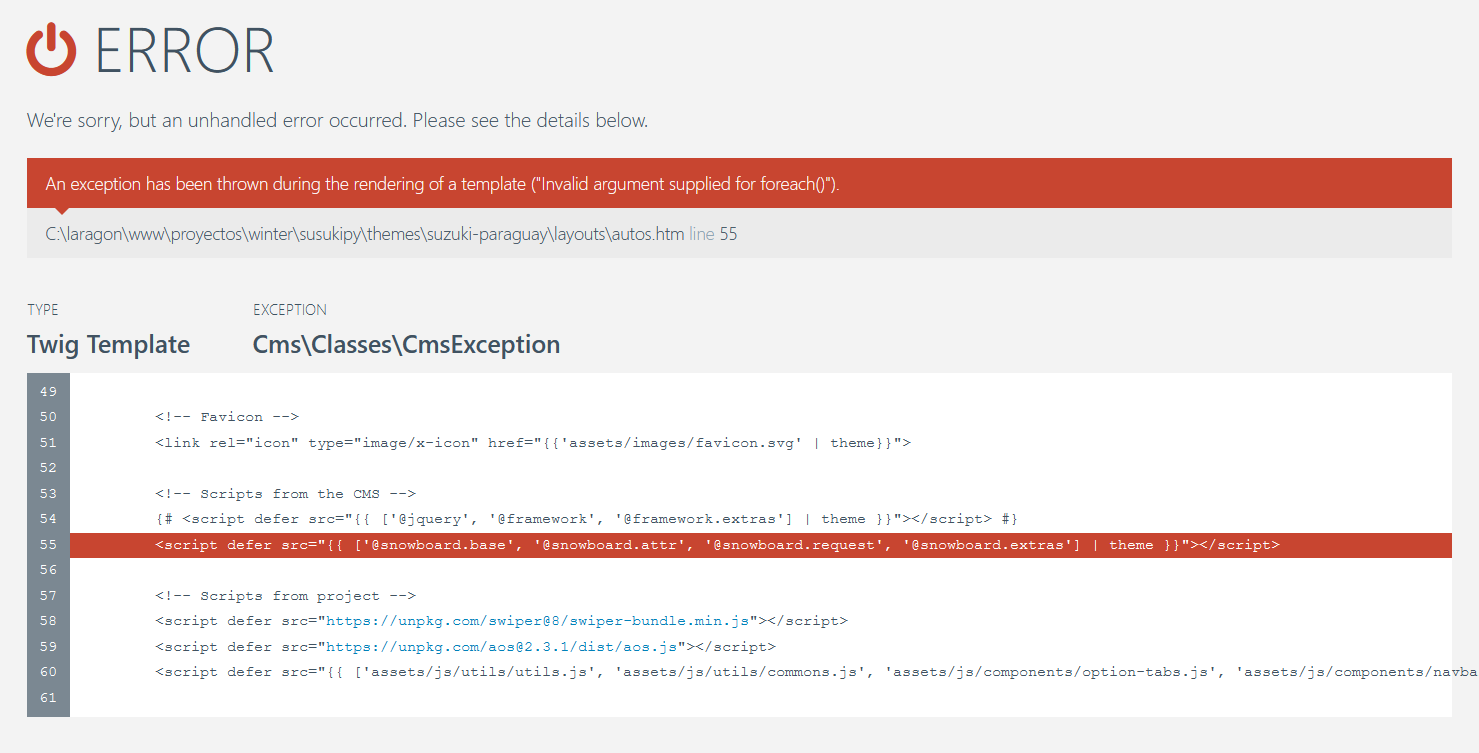Click line number 49 in the gutter
The width and height of the screenshot is (1479, 753).
(x=49, y=391)
